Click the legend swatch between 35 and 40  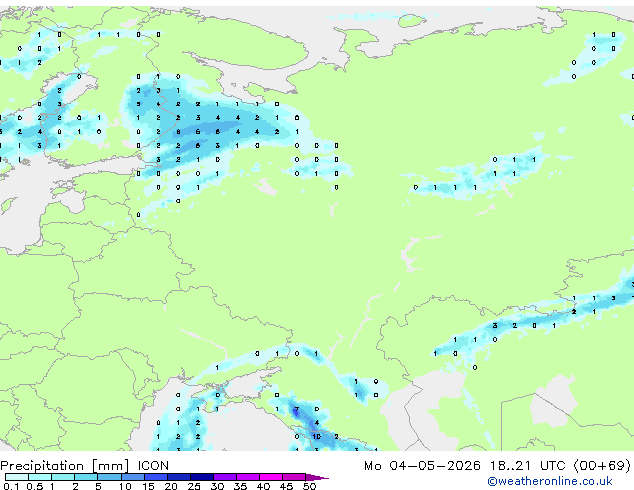click(x=247, y=477)
